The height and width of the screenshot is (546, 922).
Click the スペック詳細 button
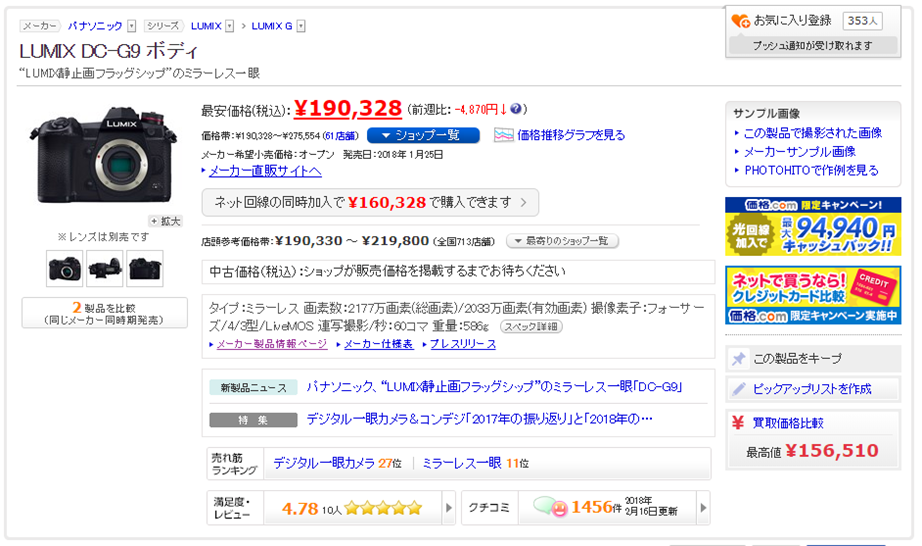531,327
